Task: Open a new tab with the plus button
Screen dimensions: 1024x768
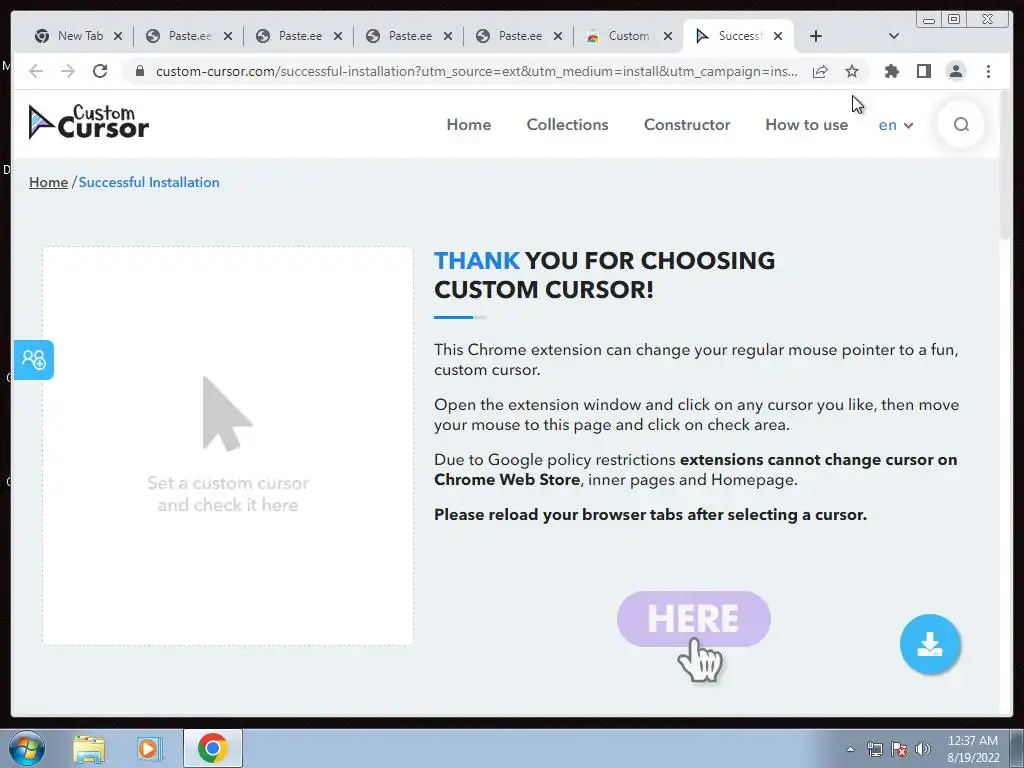Action: point(816,37)
